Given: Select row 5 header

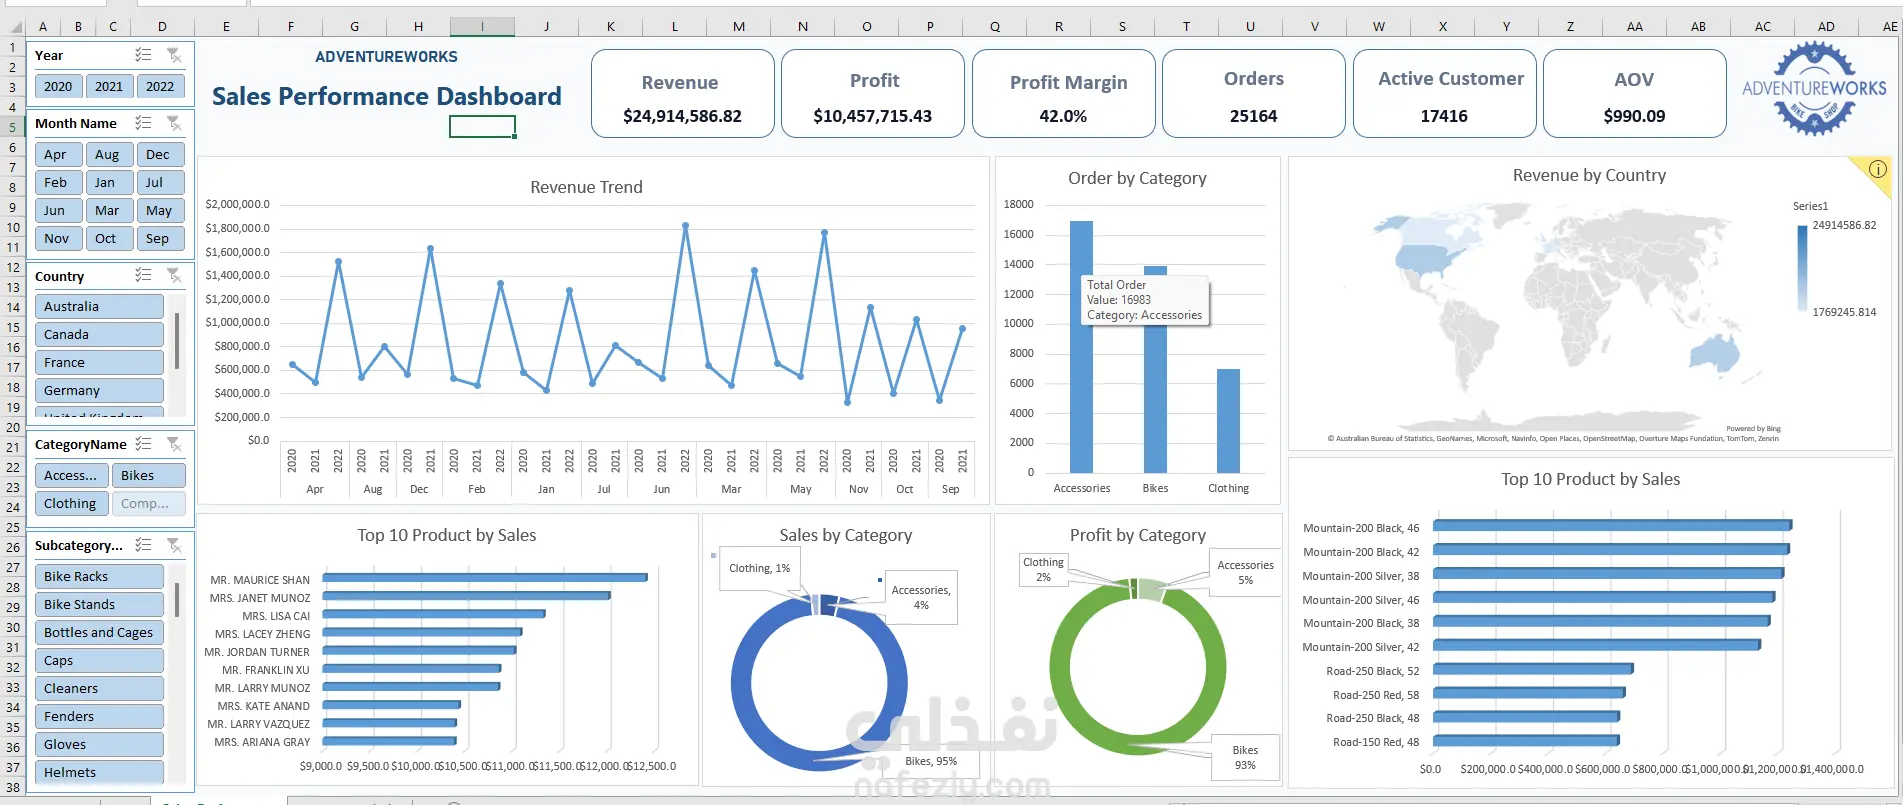Looking at the screenshot, I should [13, 127].
